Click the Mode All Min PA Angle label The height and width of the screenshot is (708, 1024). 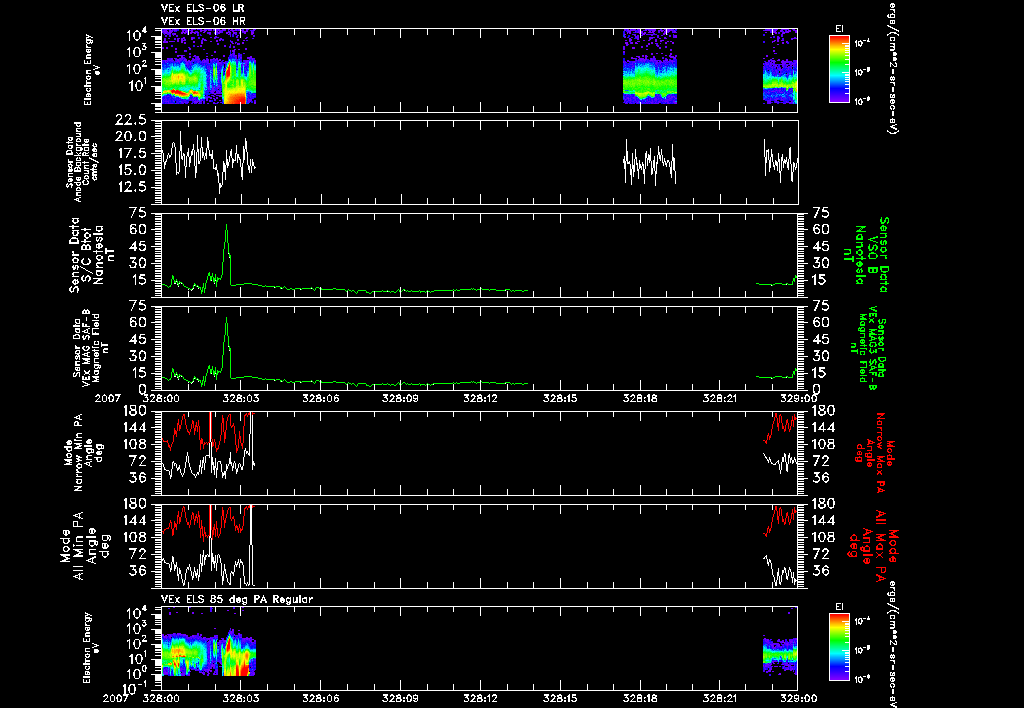click(85, 545)
